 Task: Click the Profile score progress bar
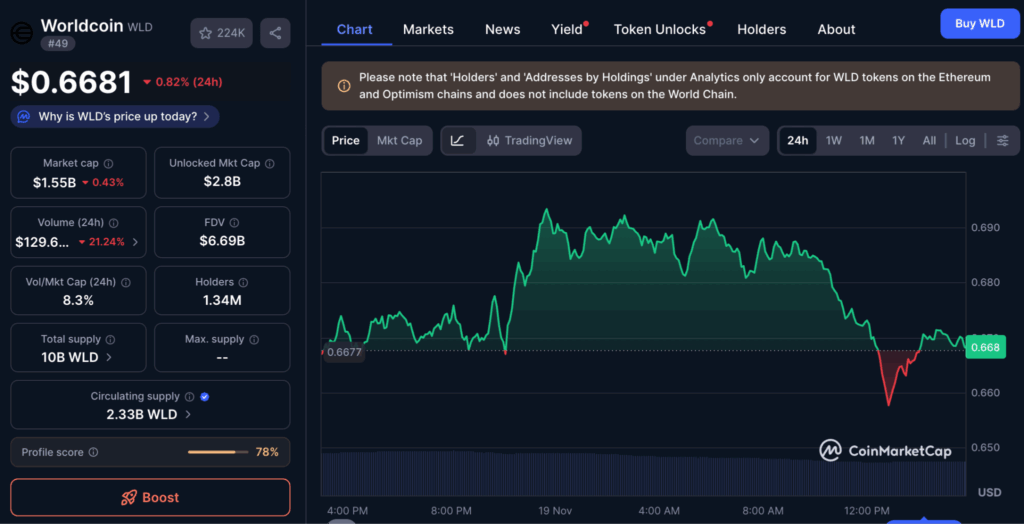point(217,453)
